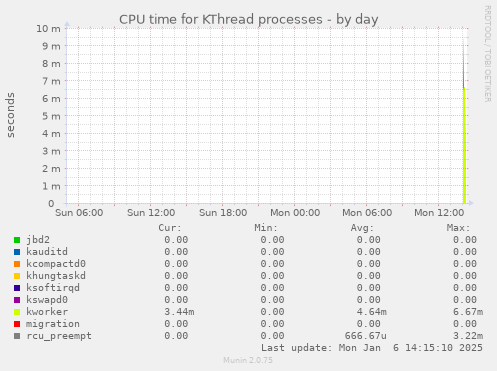Click the khungtaskd yellow legend swatch
This screenshot has height=371, width=497.
pyautogui.click(x=17, y=276)
